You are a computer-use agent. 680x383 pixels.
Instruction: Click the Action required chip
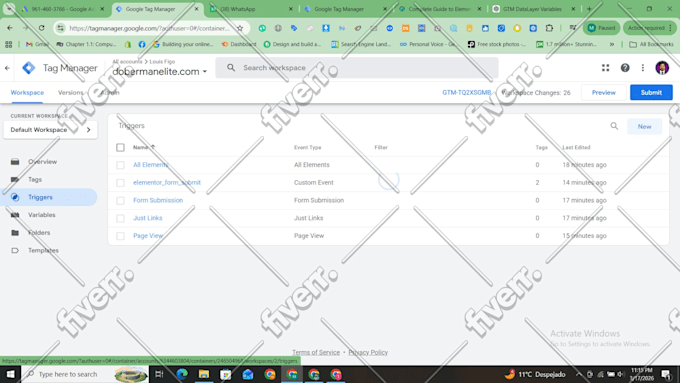point(650,28)
